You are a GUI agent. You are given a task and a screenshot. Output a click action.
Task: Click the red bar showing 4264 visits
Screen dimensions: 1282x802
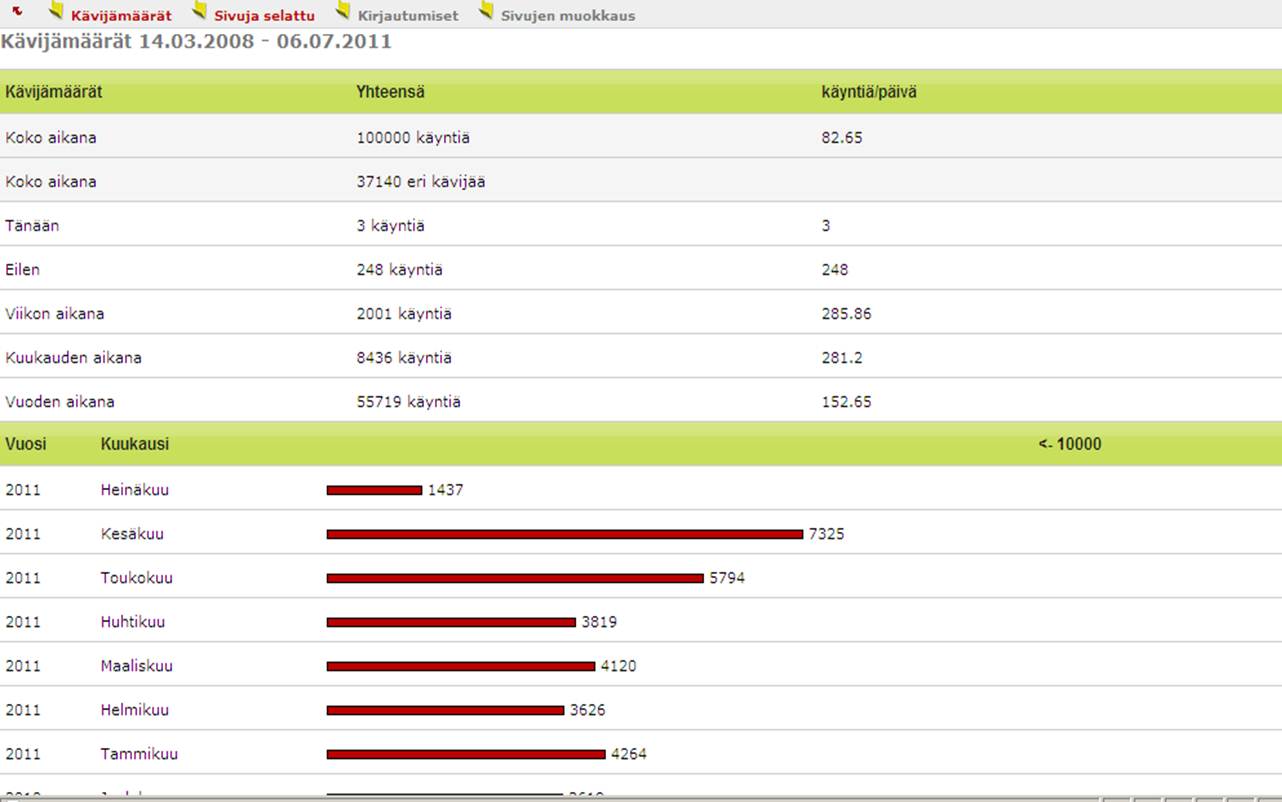pos(466,754)
